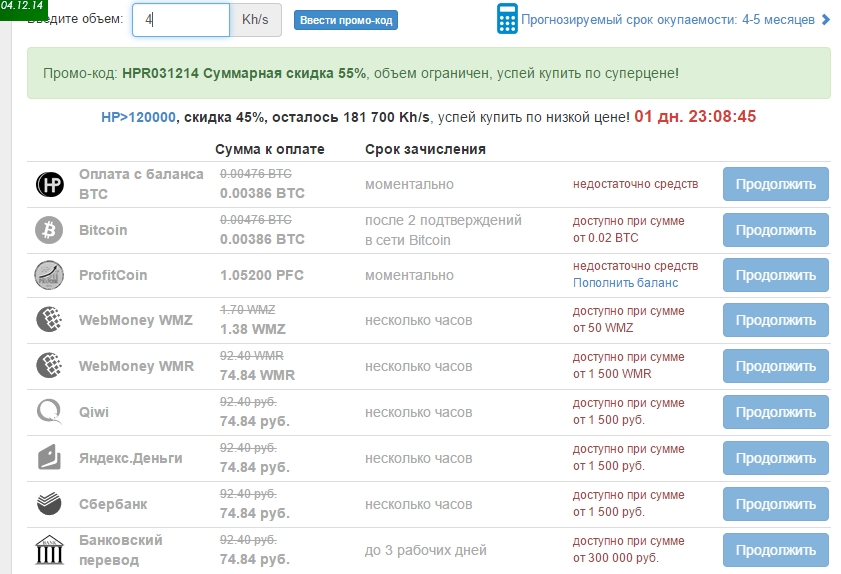The width and height of the screenshot is (841, 574).
Task: Click the Банковский перевод bank icon
Action: click(49, 550)
